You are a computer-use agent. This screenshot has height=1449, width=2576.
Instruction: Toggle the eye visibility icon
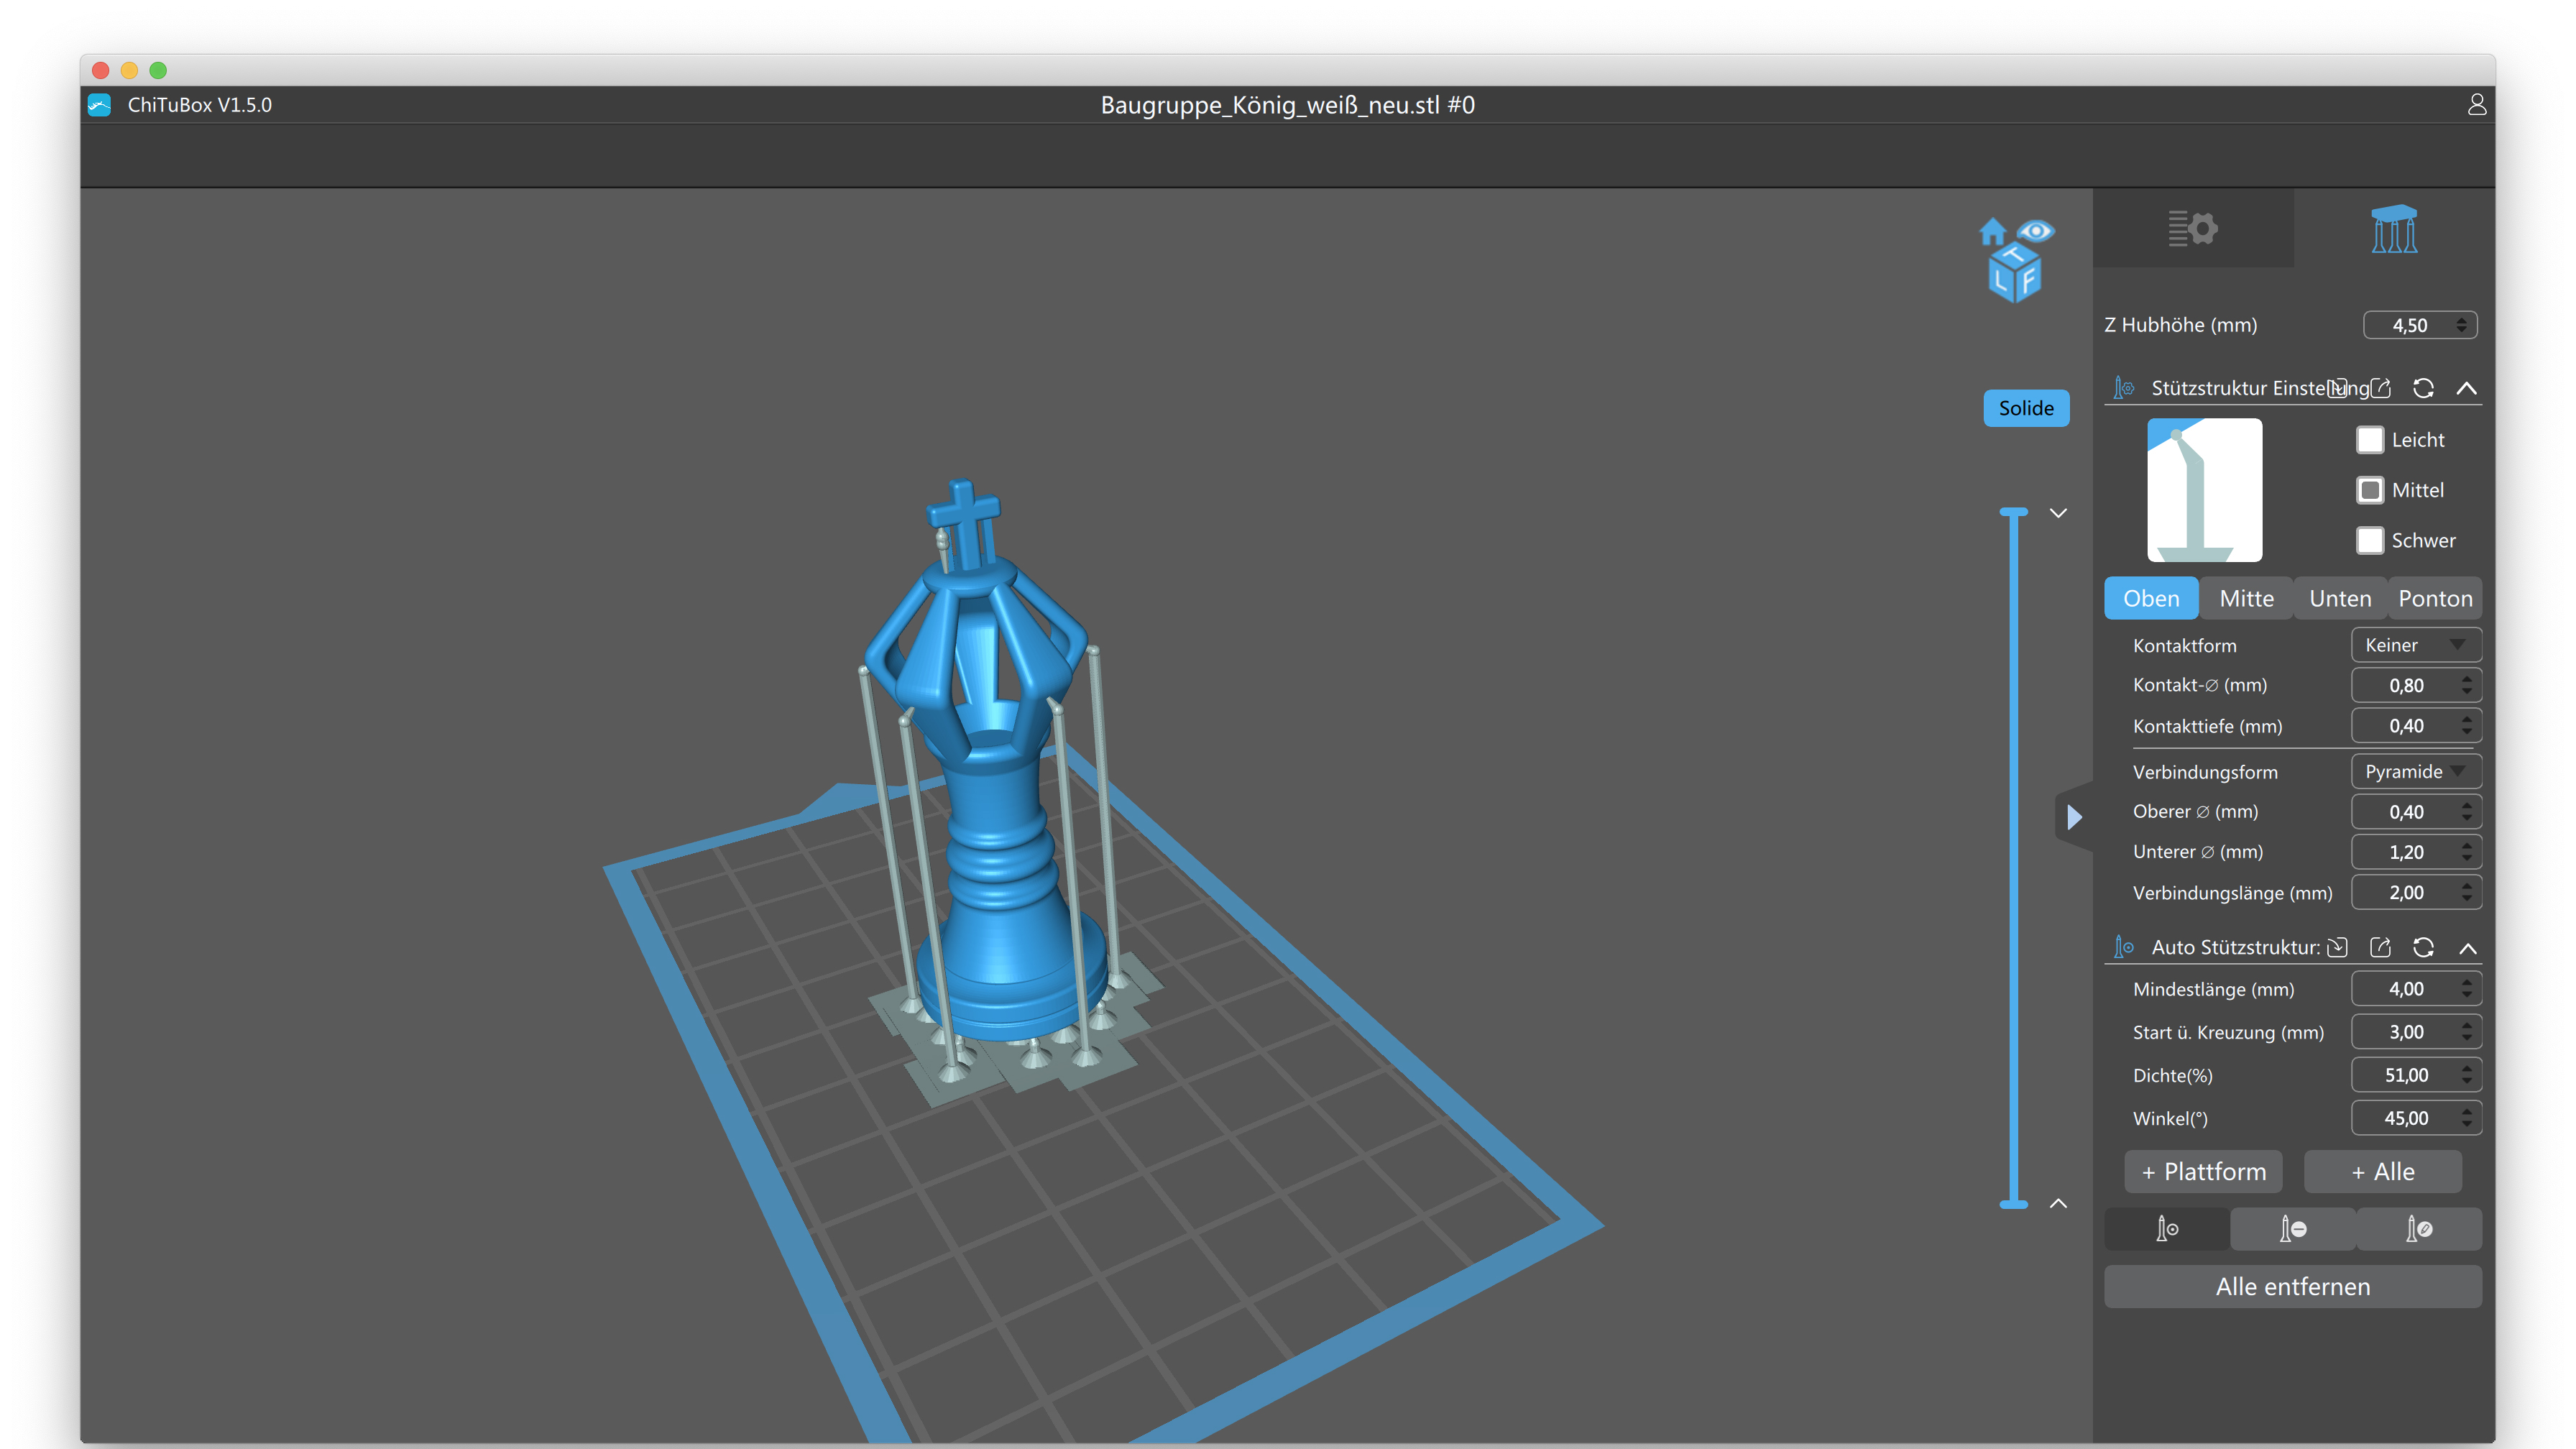[x=2036, y=231]
